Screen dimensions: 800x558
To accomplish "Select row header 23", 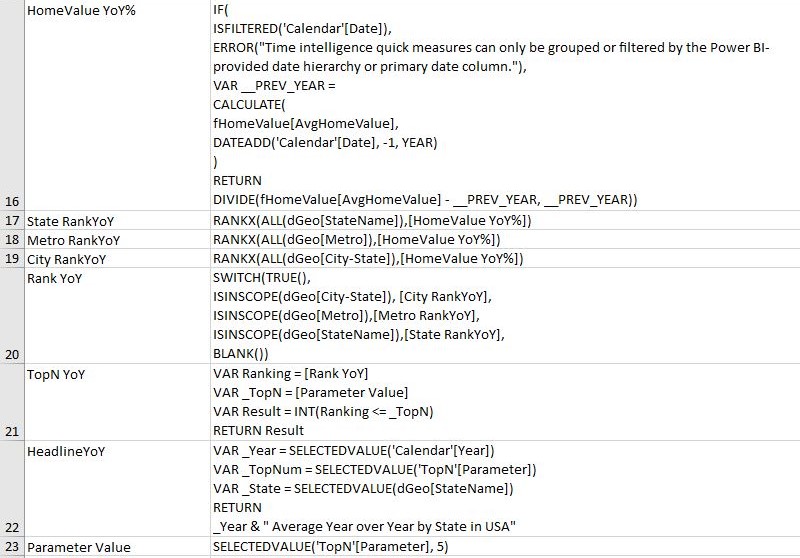I will pyautogui.click(x=12, y=547).
